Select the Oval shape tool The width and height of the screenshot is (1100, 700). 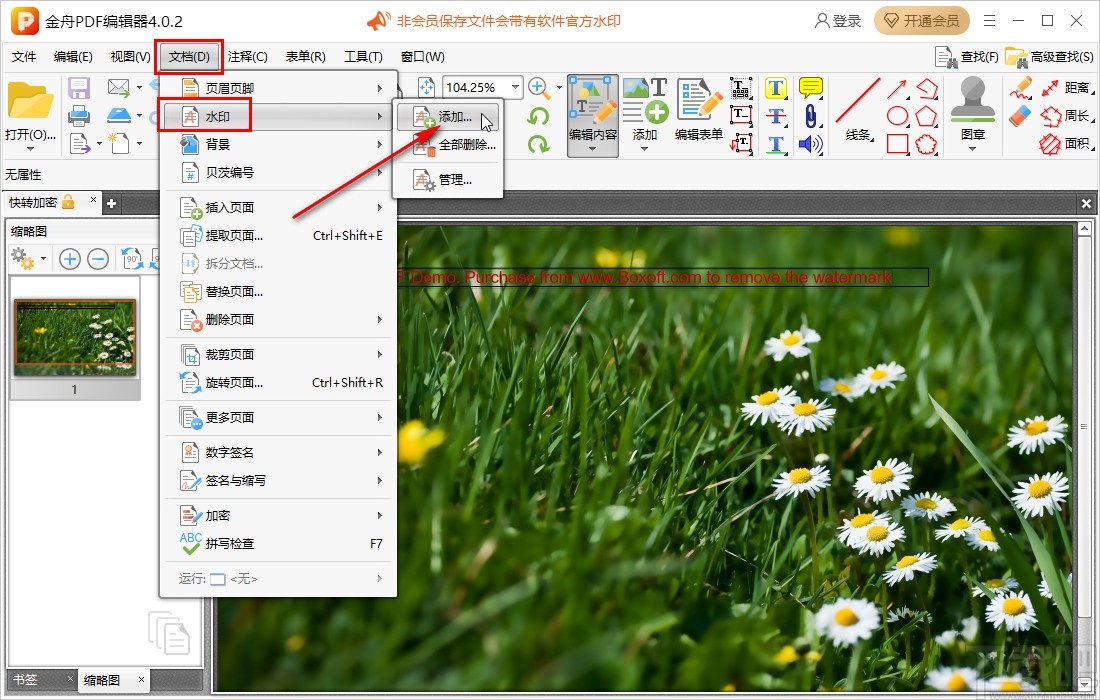tap(897, 116)
